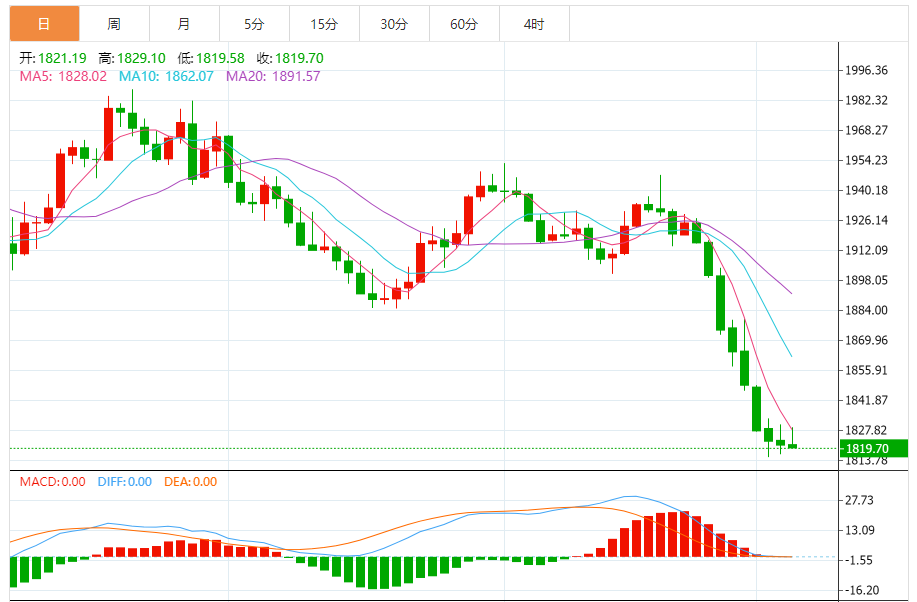The height and width of the screenshot is (602, 917).
Task: Click the 1841.87 price axis label
Action: click(867, 400)
